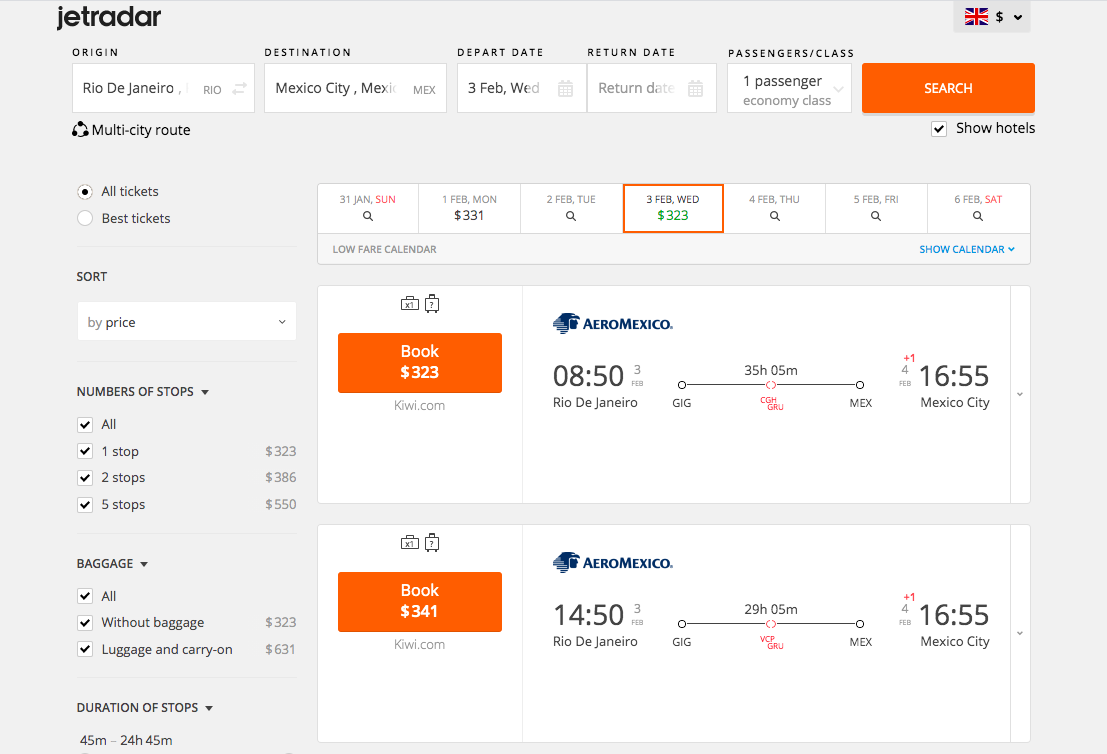Open the return date calendar icon
The width and height of the screenshot is (1107, 754).
695,89
